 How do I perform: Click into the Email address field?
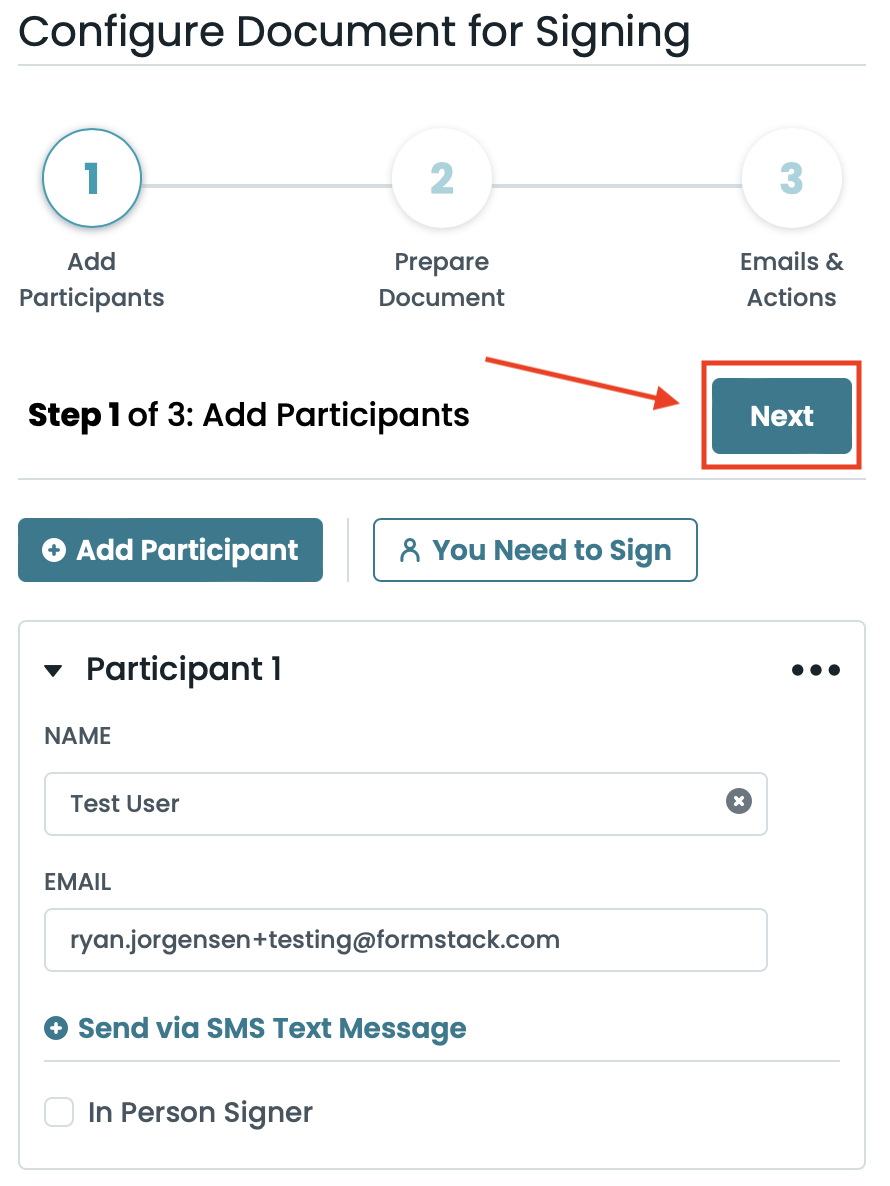tap(405, 940)
